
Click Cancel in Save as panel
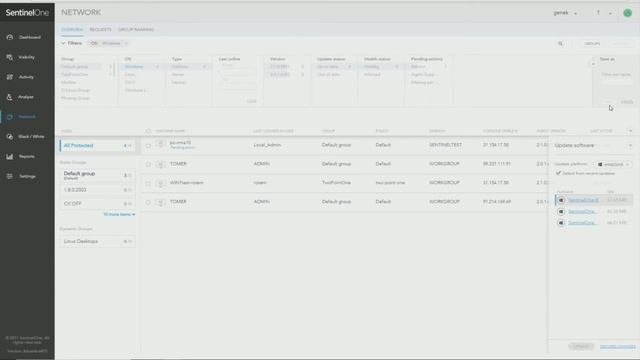(x=627, y=102)
